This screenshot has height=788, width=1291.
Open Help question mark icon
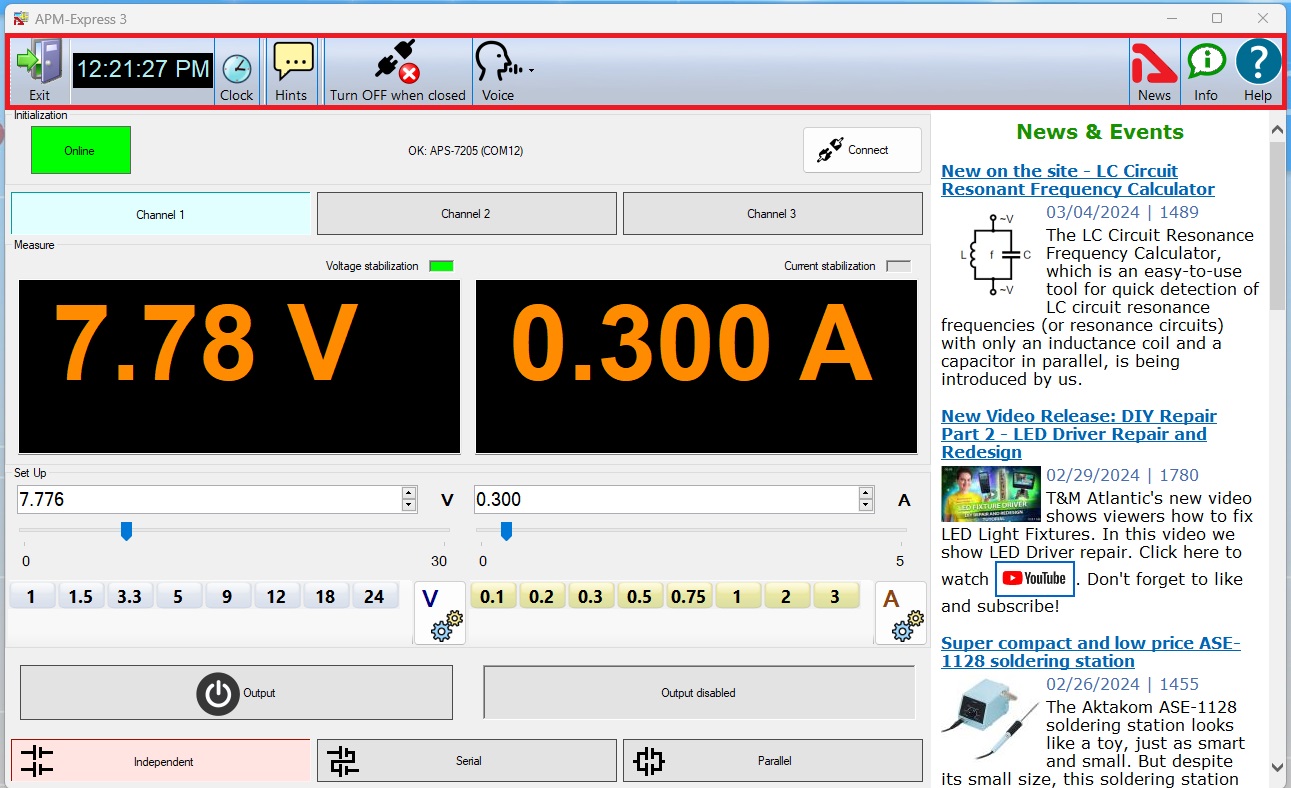(1258, 64)
